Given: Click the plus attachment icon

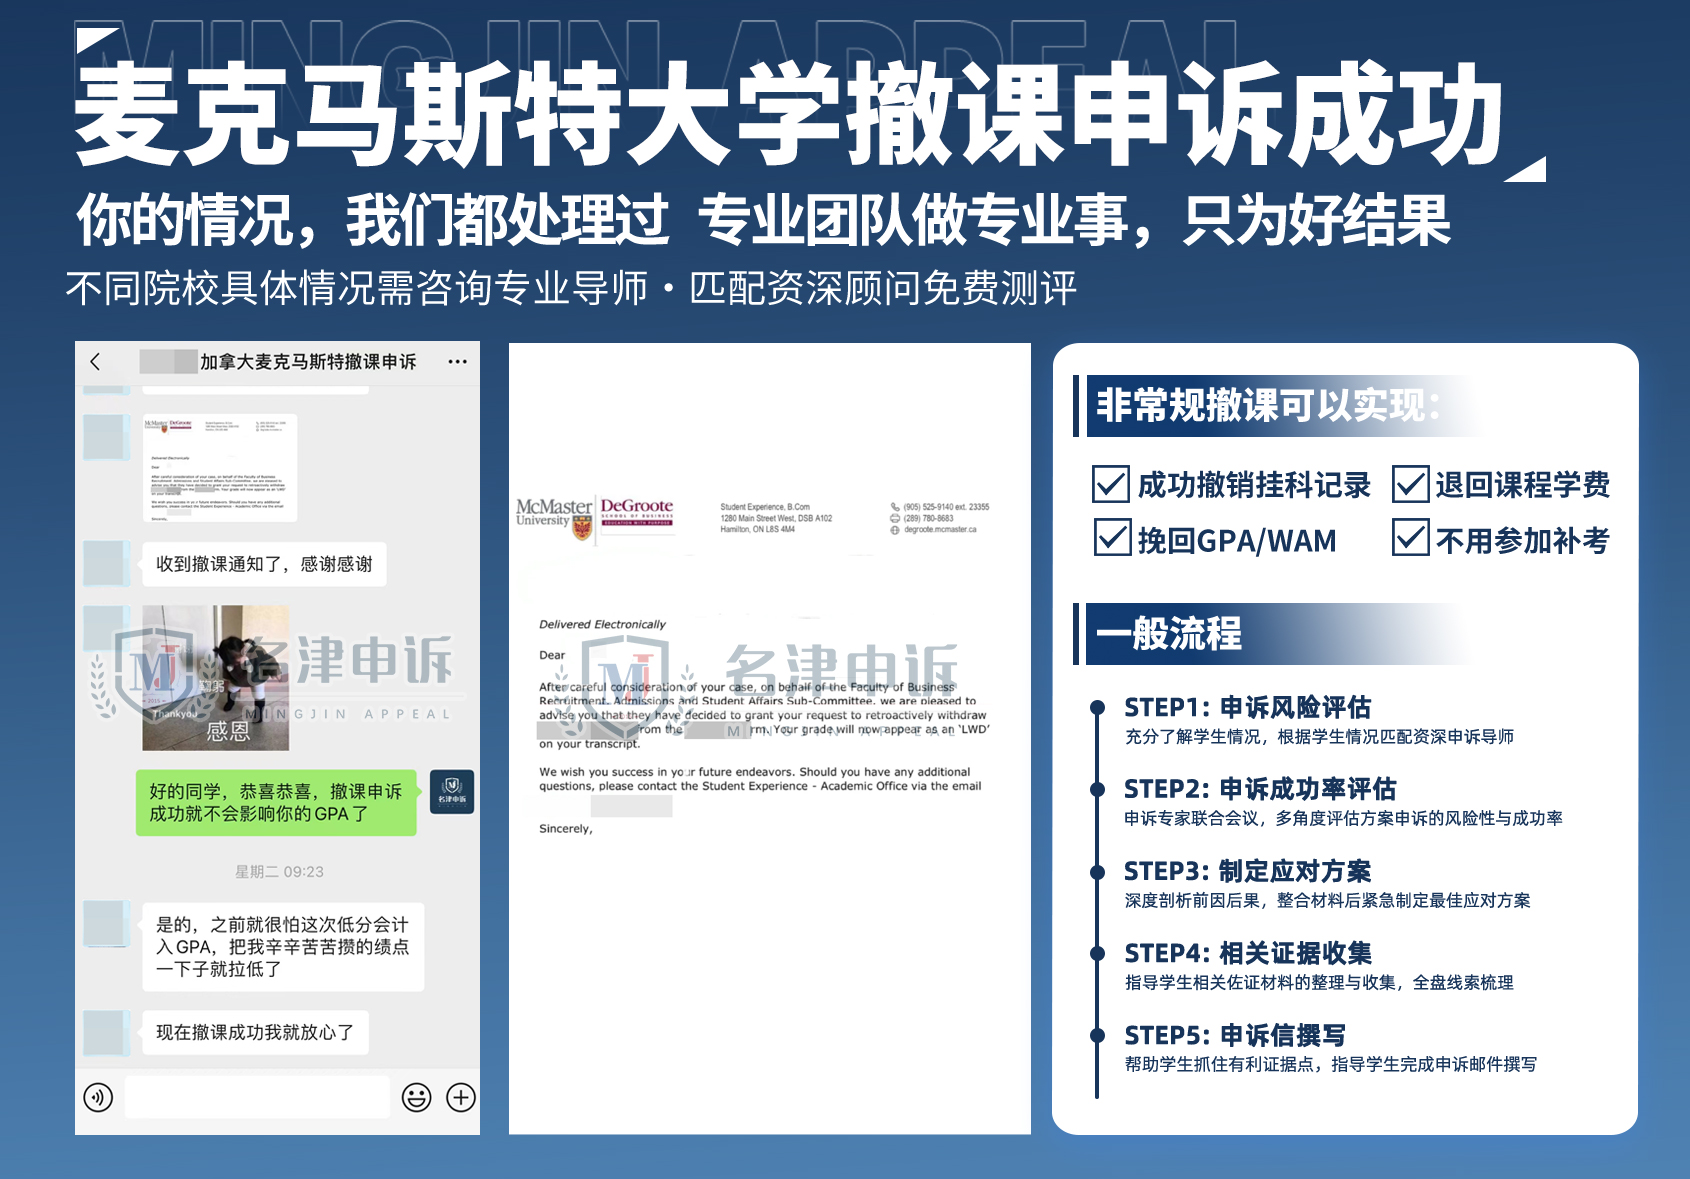Looking at the screenshot, I should (x=460, y=1097).
